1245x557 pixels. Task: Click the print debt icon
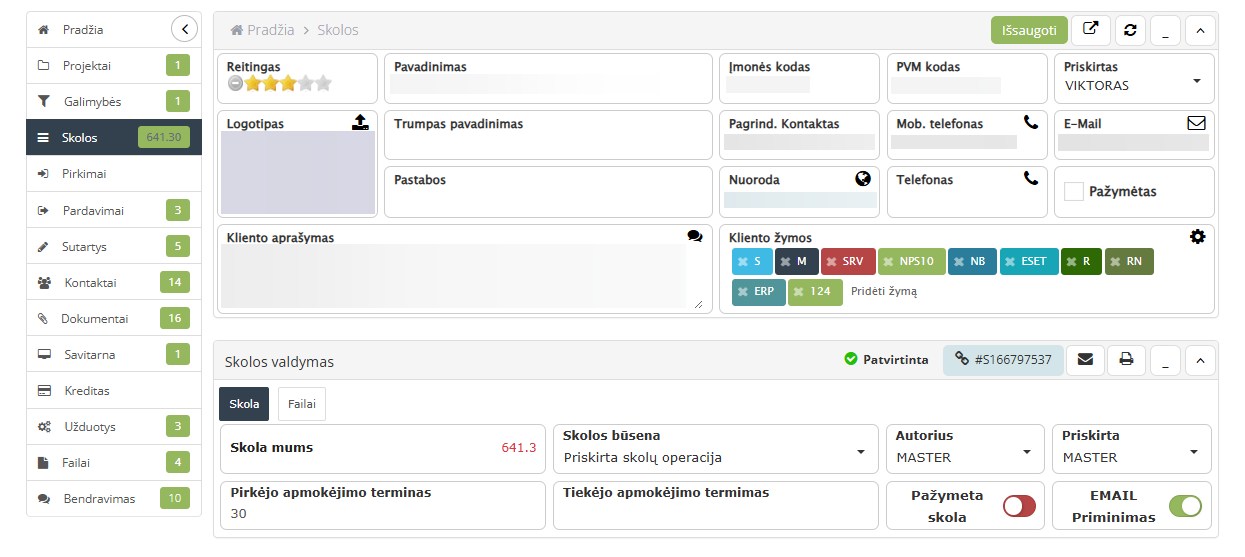pos(1126,360)
